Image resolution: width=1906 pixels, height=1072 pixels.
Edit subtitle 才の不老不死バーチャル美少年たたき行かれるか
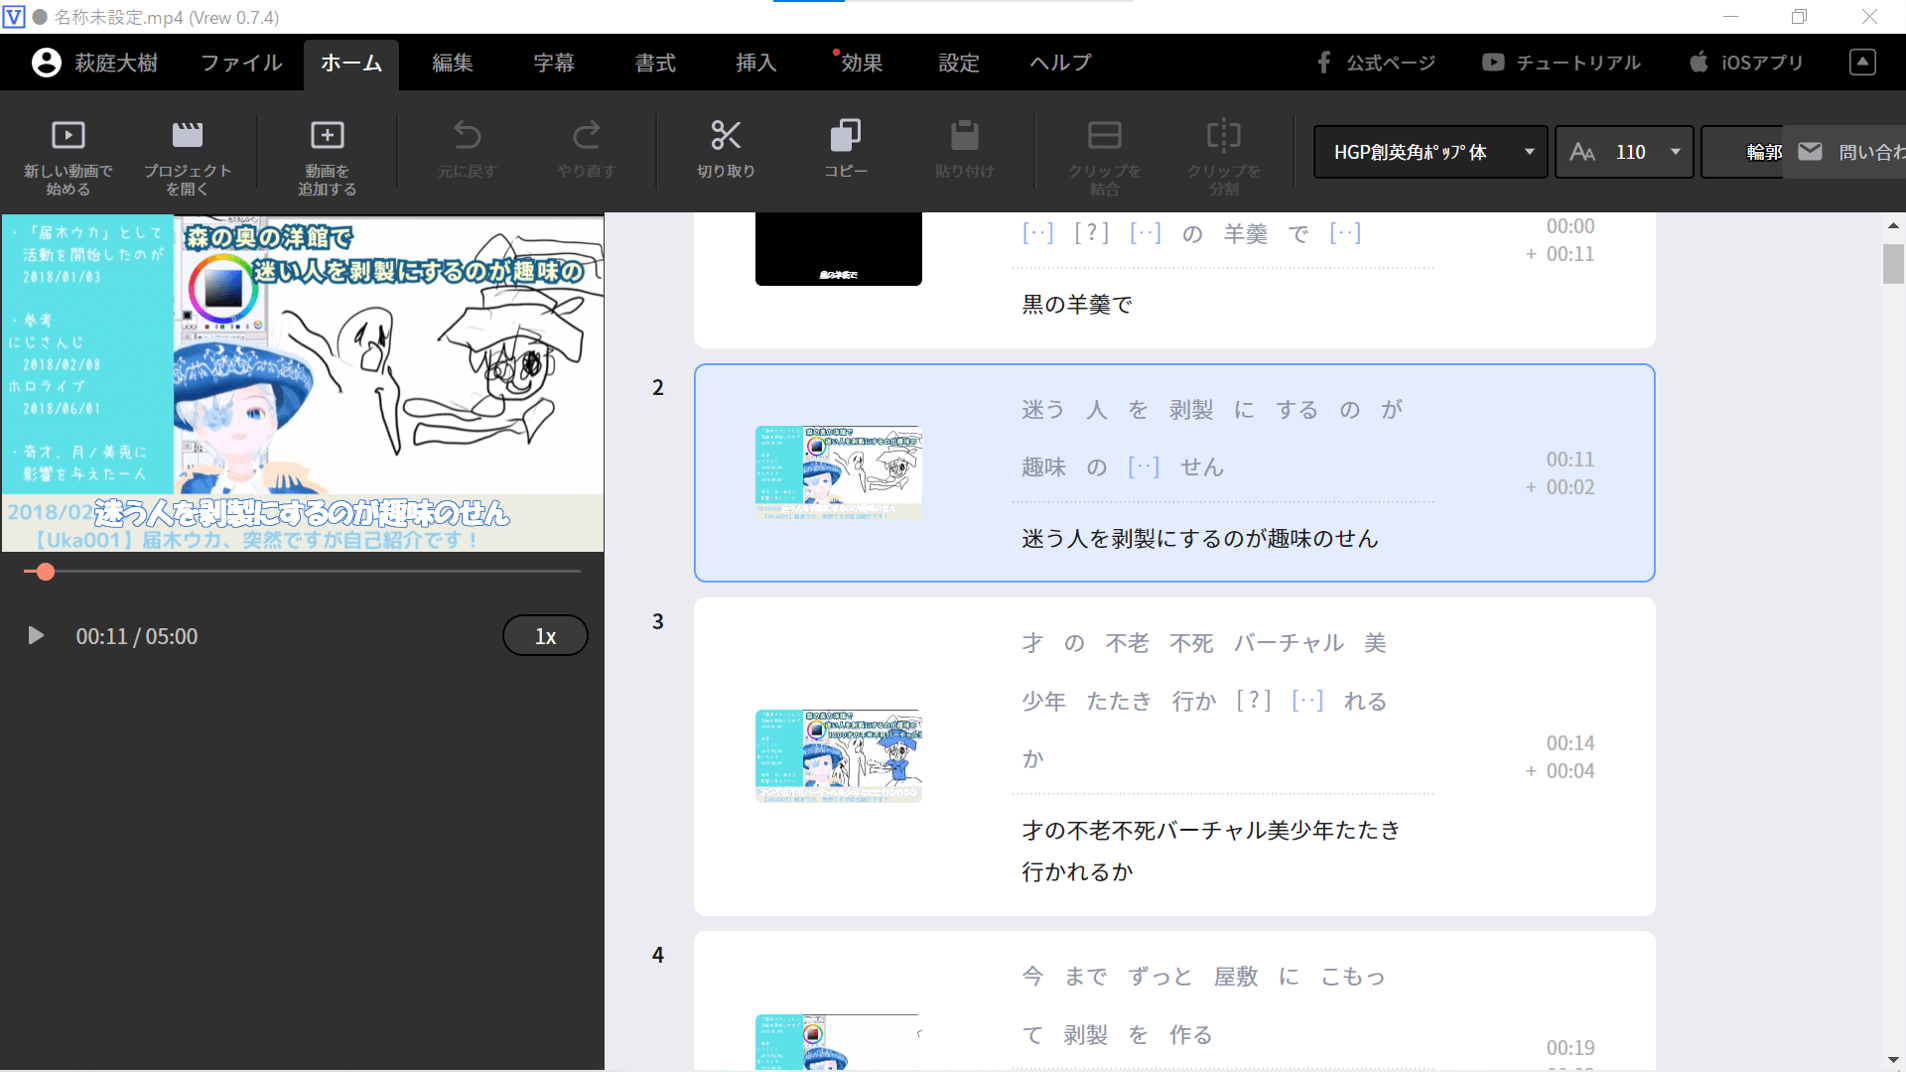1211,851
